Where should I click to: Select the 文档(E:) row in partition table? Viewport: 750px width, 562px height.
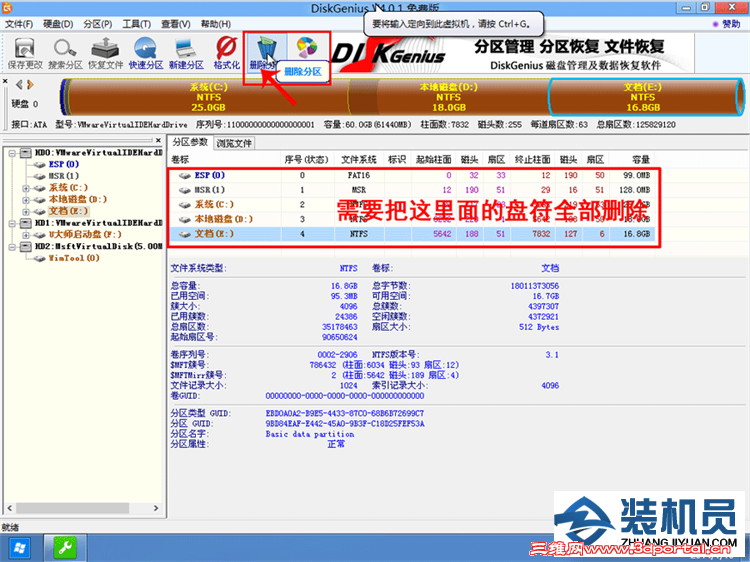click(x=413, y=234)
